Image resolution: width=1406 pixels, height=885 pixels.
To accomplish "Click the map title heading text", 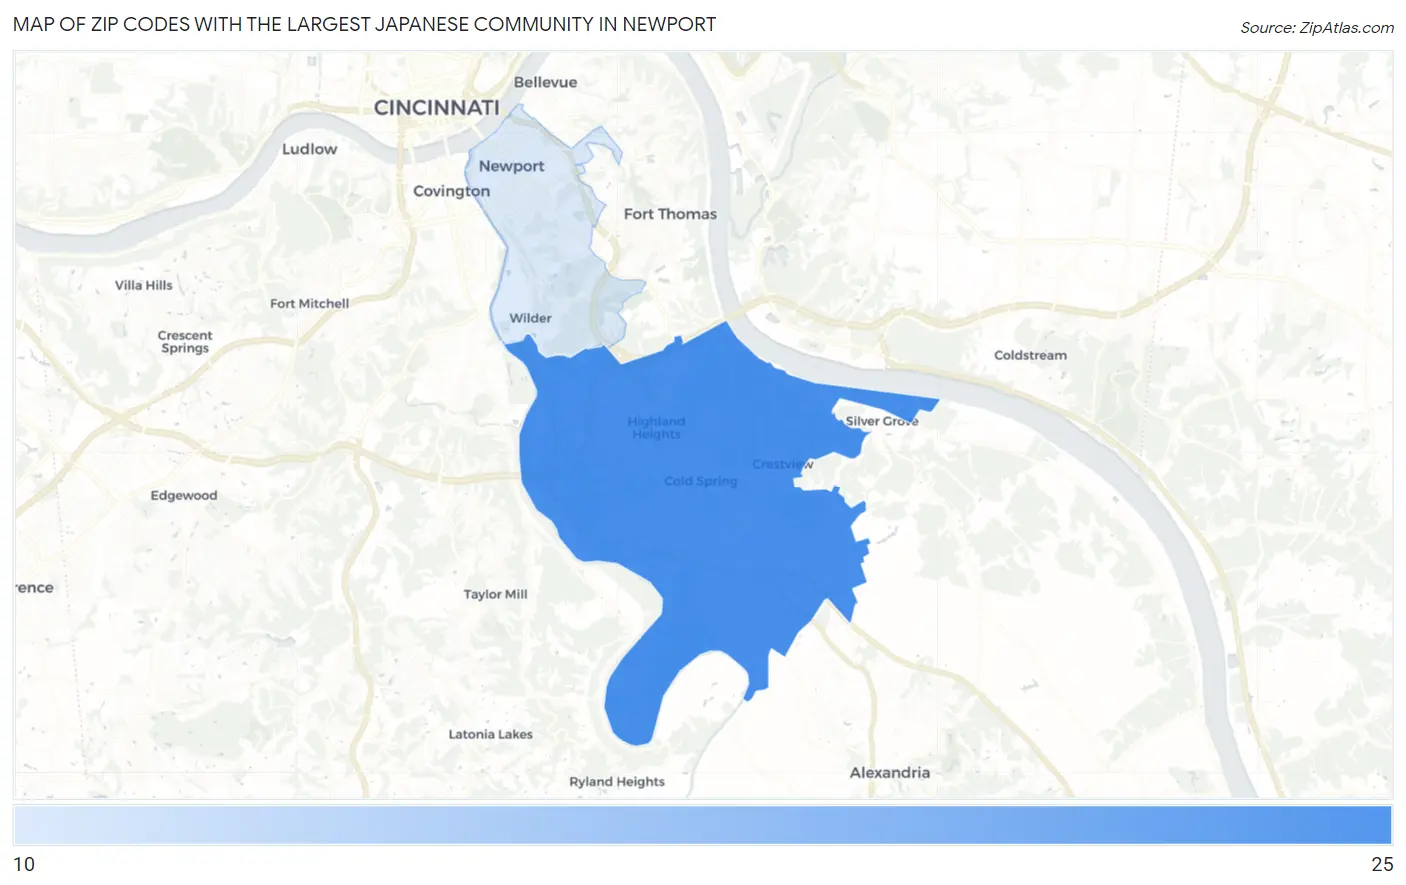I will pyautogui.click(x=364, y=24).
